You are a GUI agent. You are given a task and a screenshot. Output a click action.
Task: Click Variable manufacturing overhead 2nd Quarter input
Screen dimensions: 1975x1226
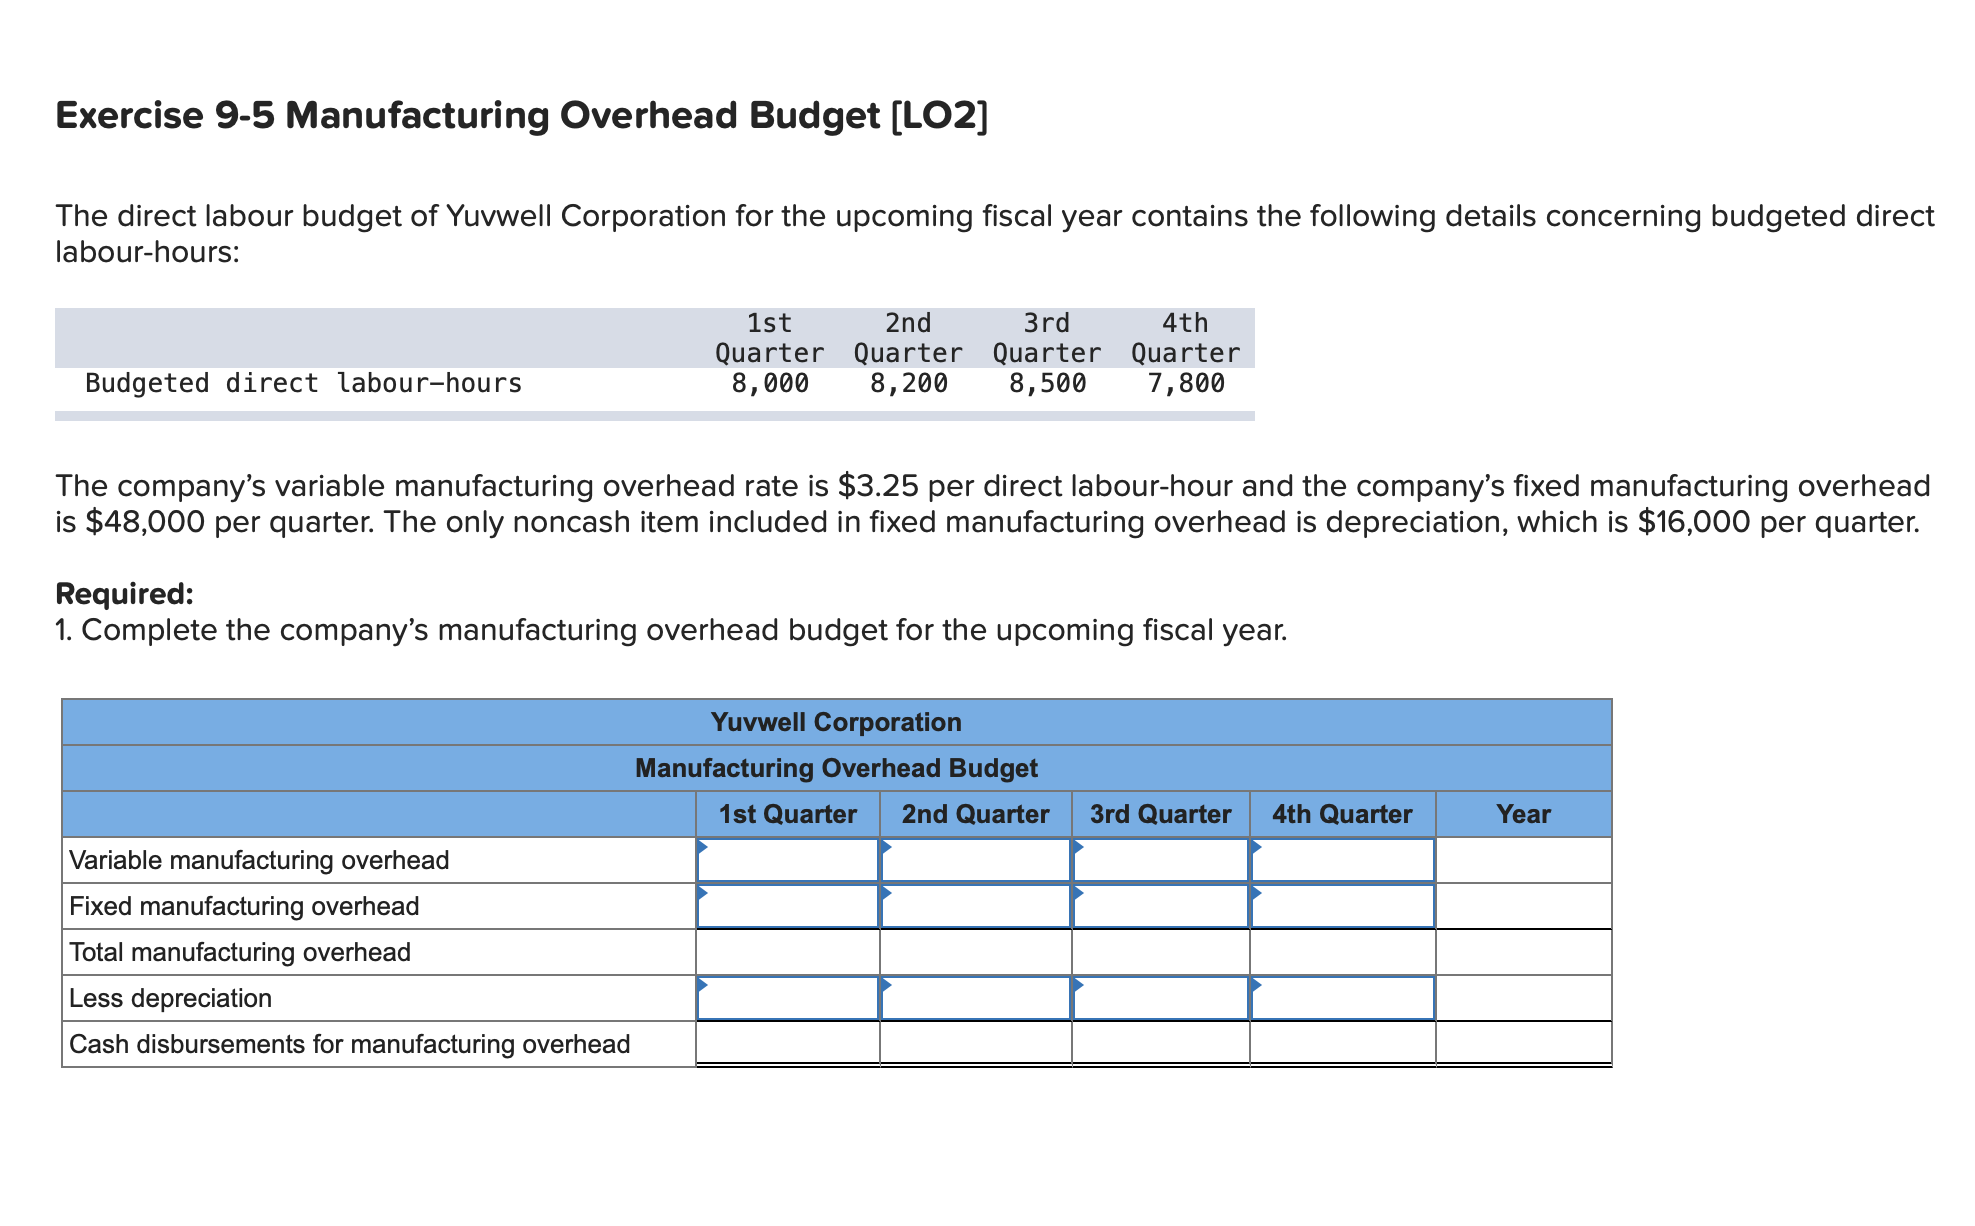(x=976, y=860)
